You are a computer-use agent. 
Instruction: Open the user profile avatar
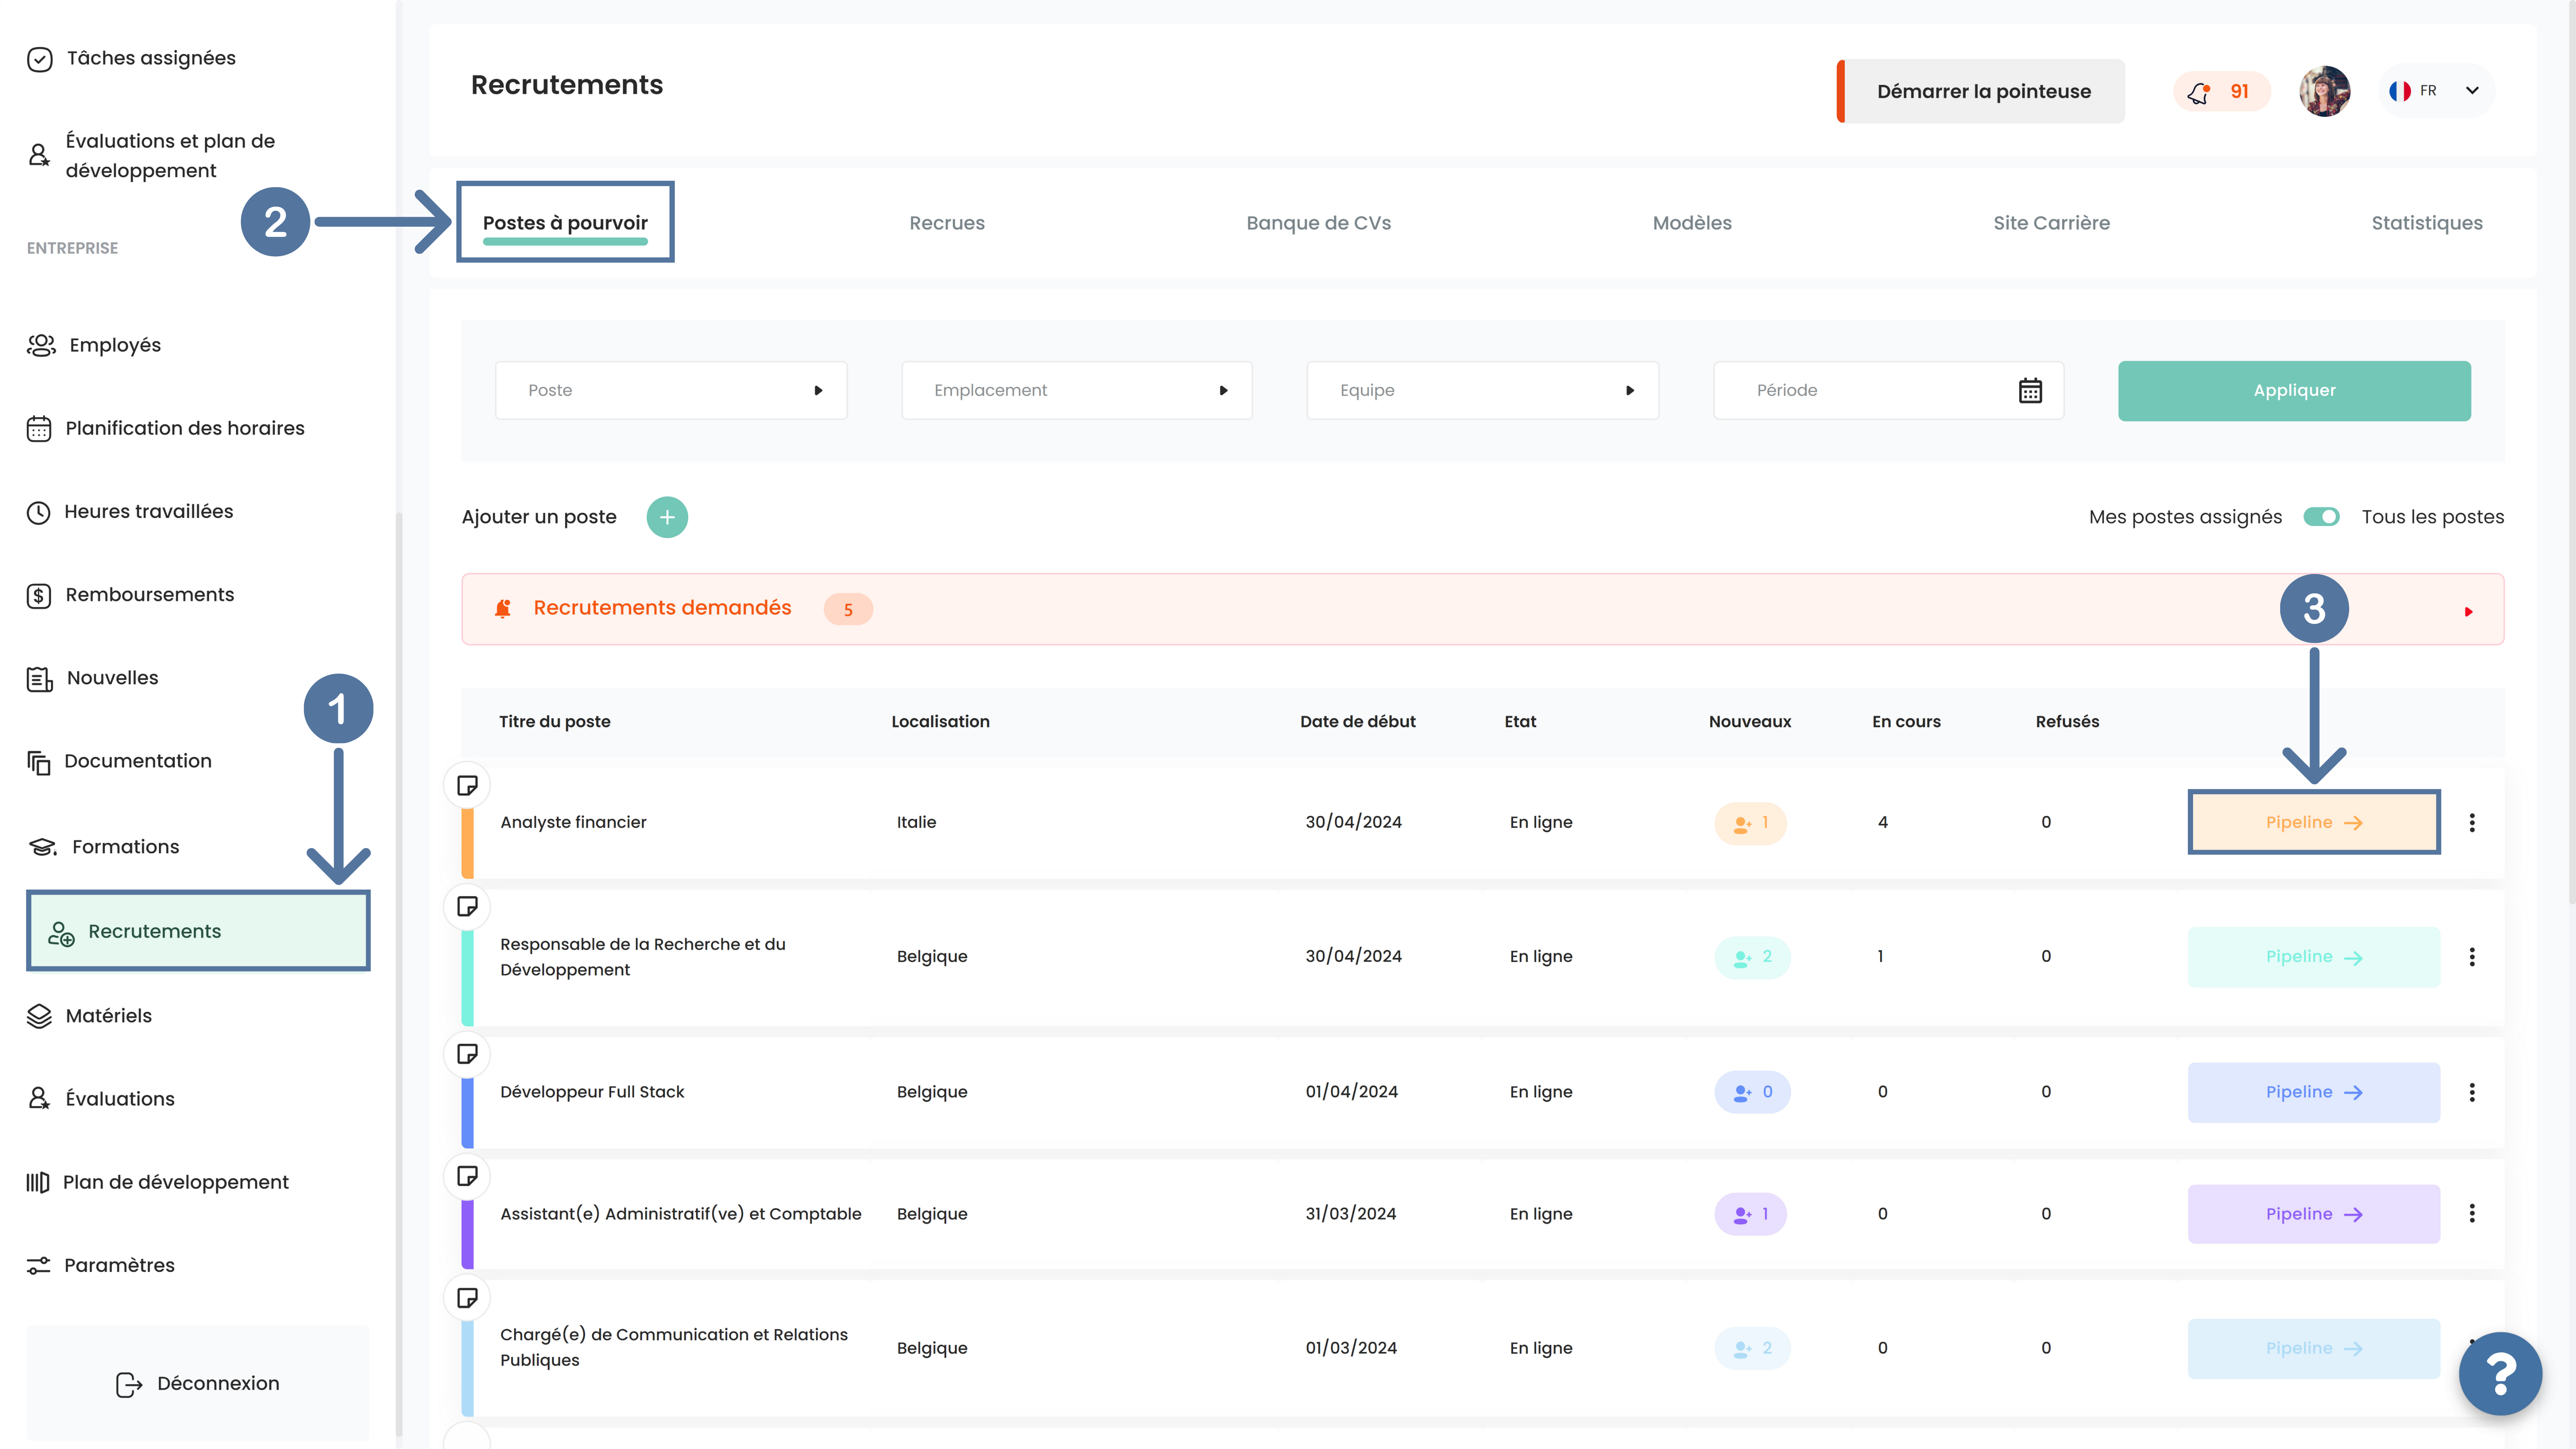[x=2325, y=91]
